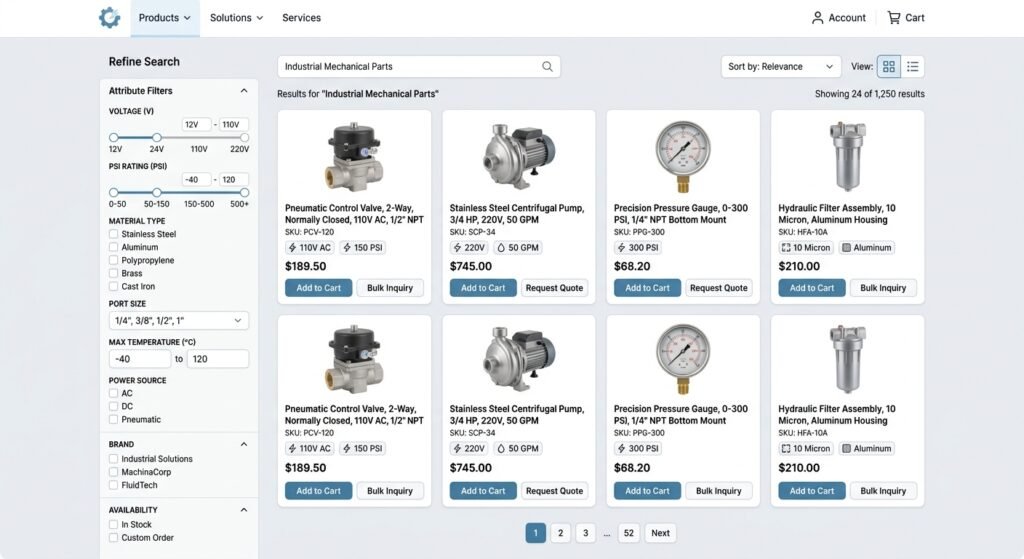
Task: Click voltage slider 12V start handle
Action: (114, 138)
